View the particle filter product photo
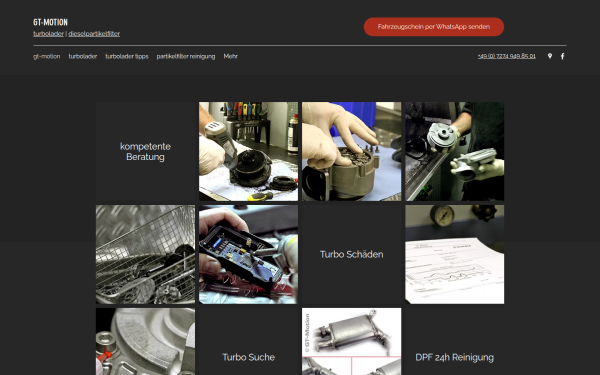 352,342
